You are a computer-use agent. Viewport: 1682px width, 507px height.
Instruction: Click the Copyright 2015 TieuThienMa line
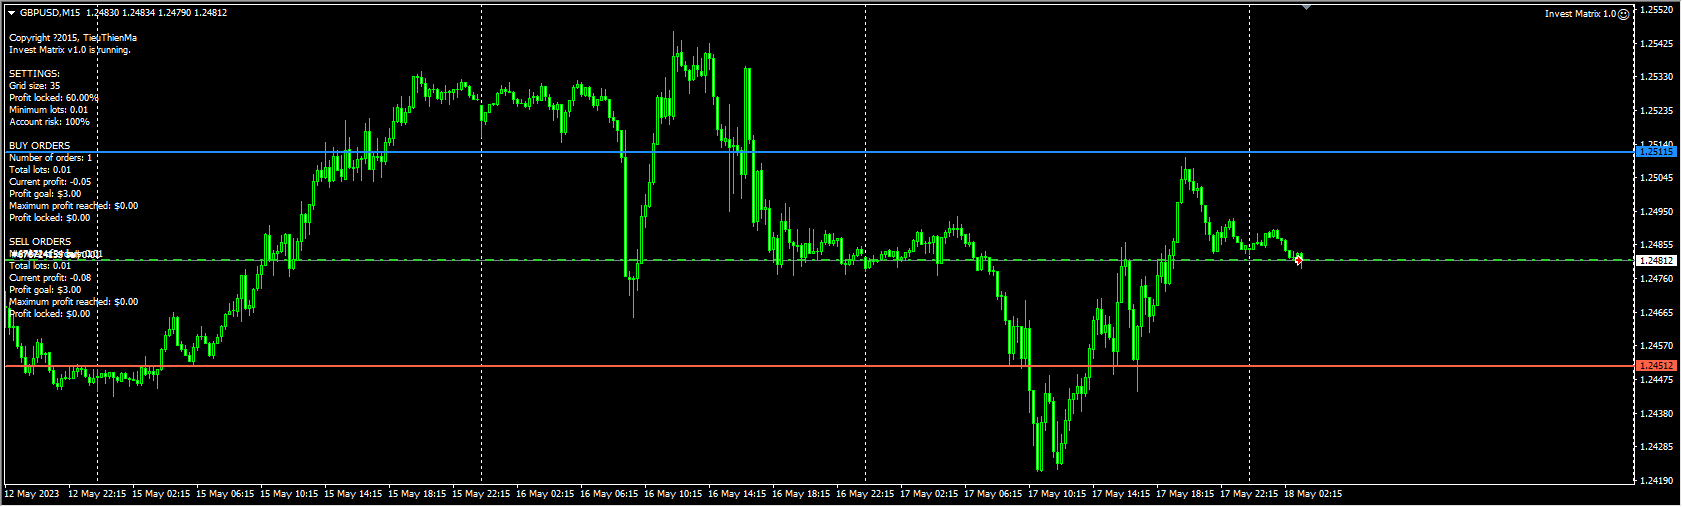[73, 38]
